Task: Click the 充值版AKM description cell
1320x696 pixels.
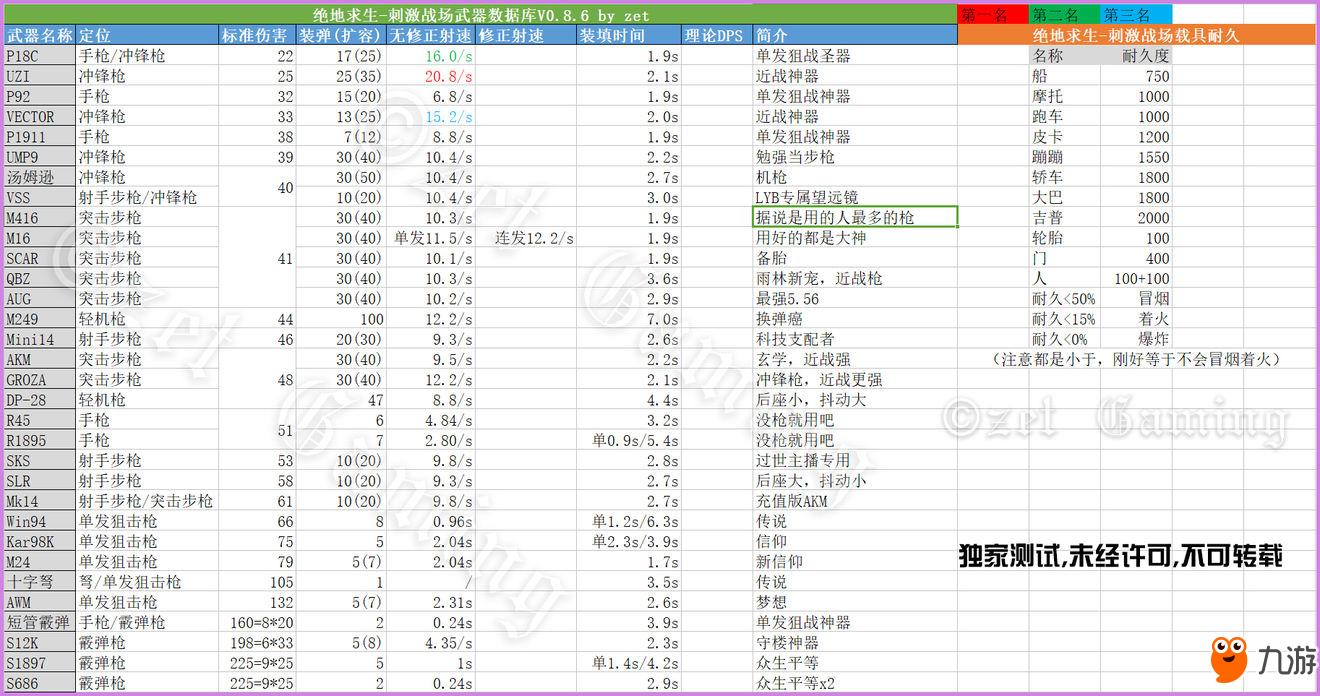Action: pos(855,501)
